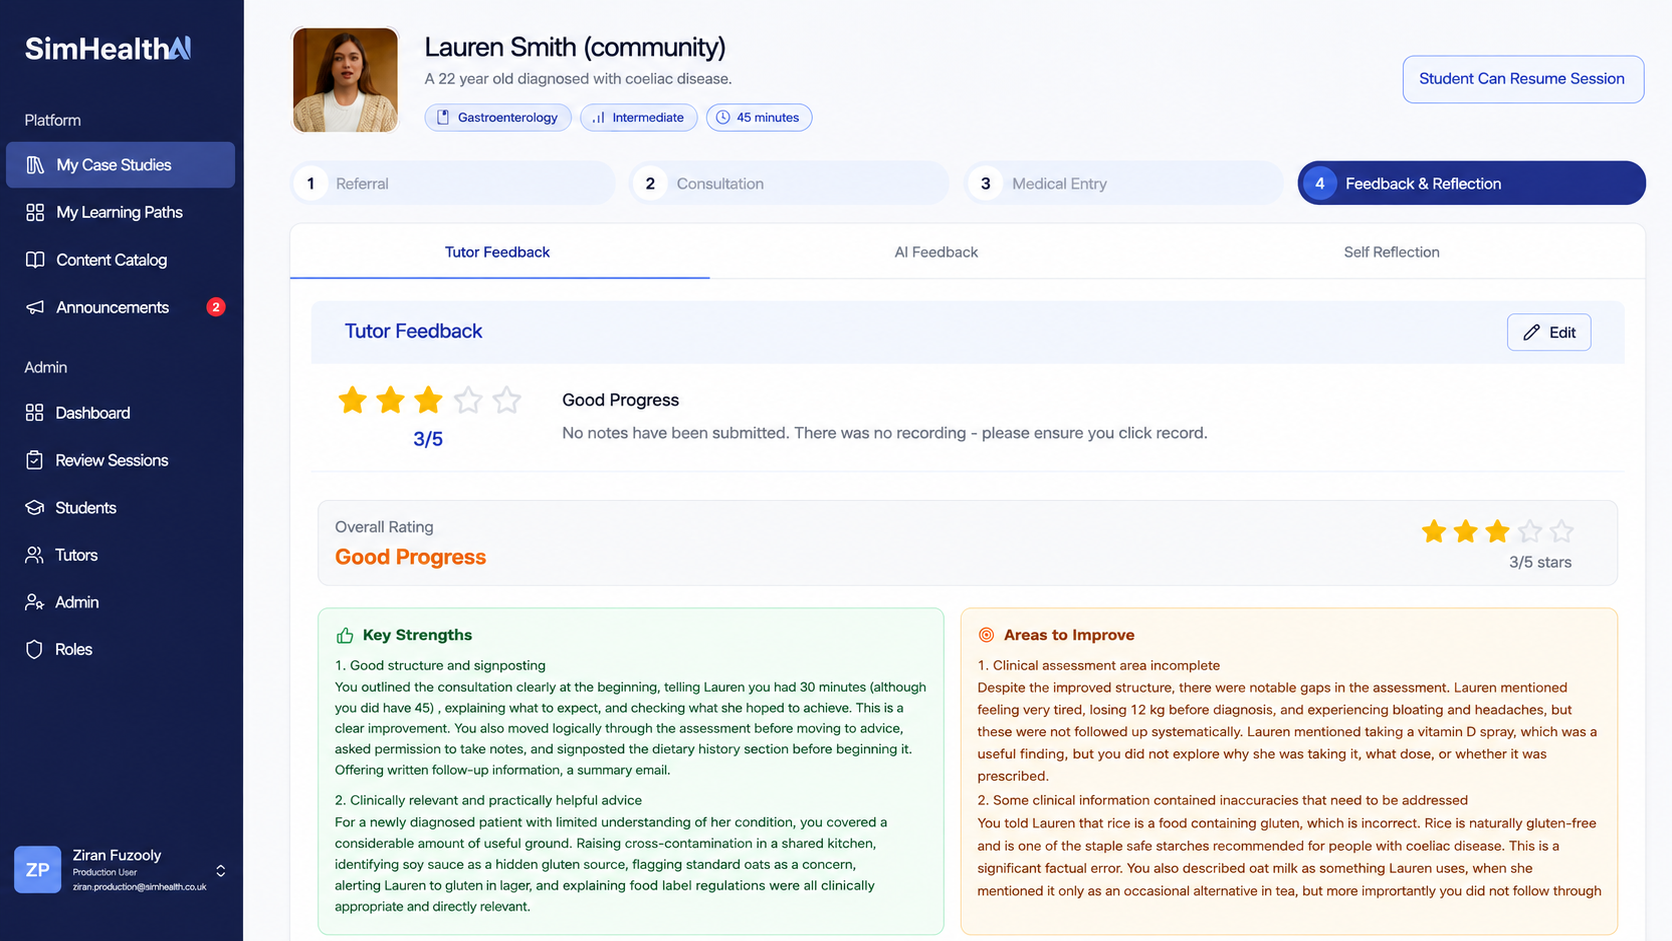Image resolution: width=1672 pixels, height=941 pixels.
Task: Click the Intermediate difficulty tag
Action: coord(638,118)
